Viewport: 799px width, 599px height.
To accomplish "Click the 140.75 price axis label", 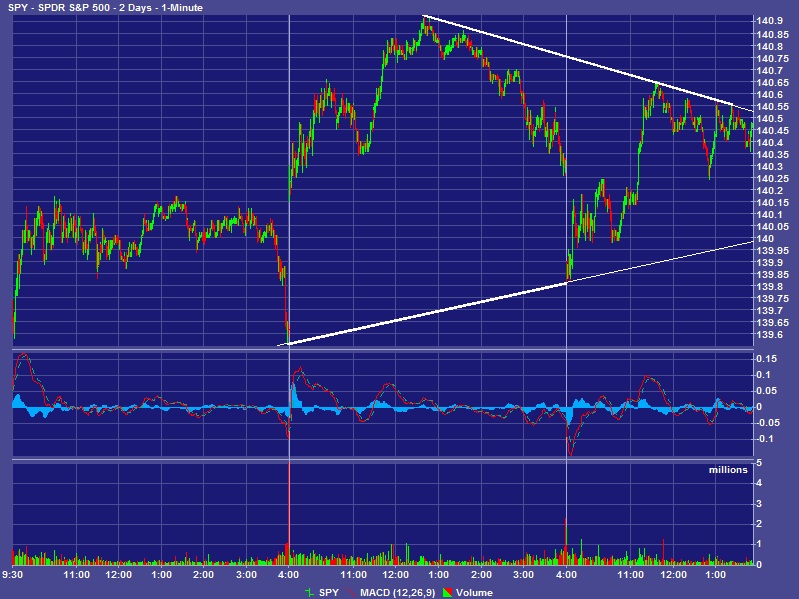I will coord(773,59).
